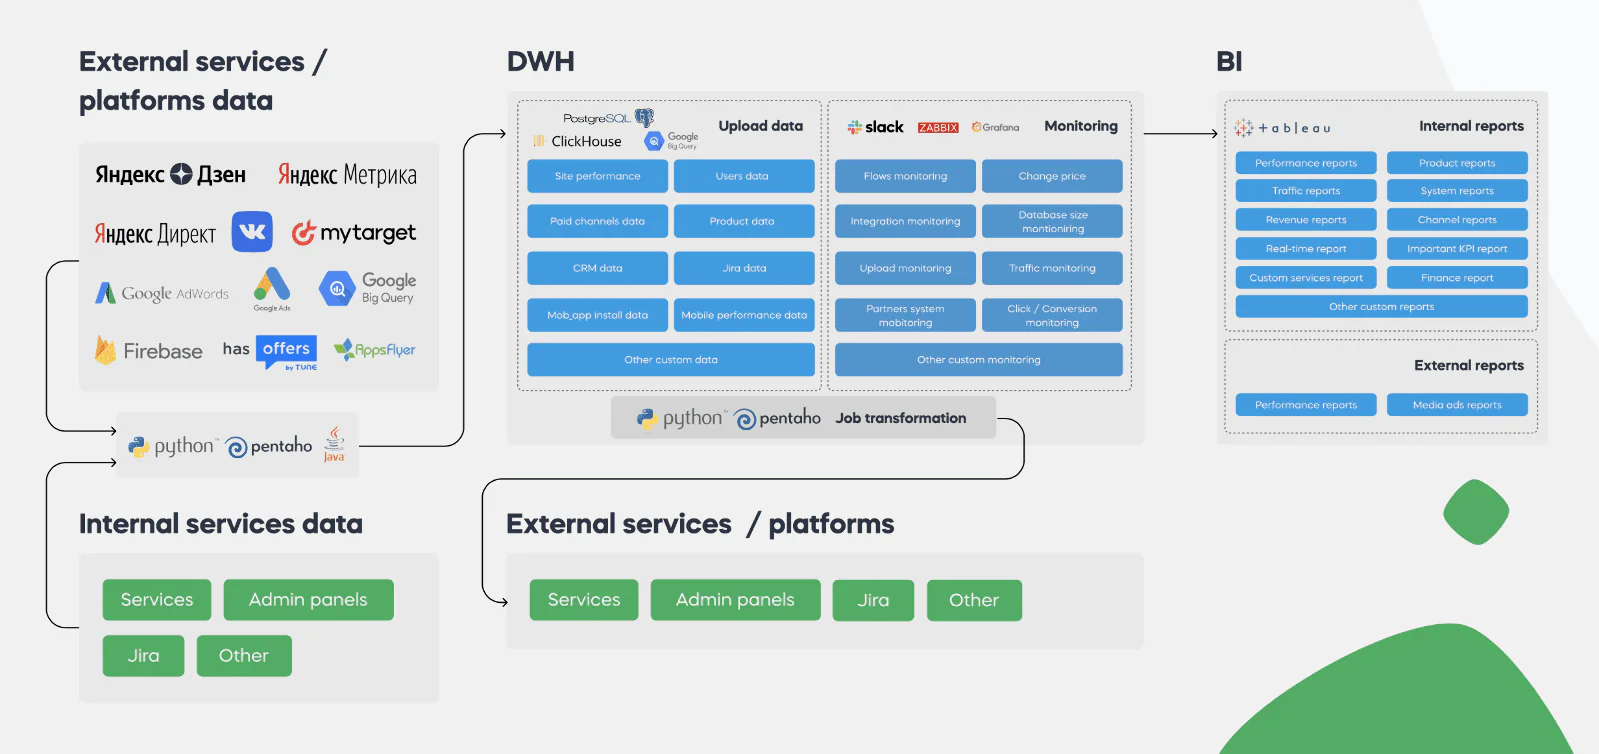
Task: Open the Partners system monitoring block
Action: (x=906, y=315)
